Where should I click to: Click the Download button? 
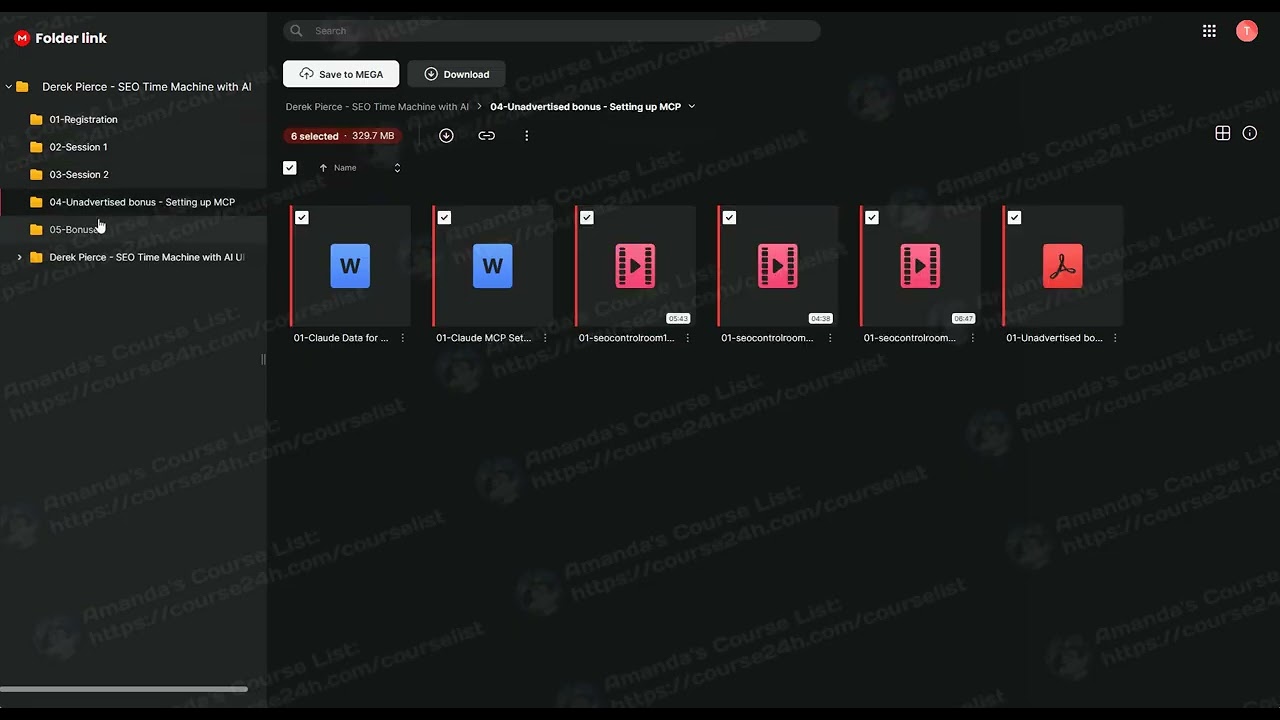pyautogui.click(x=456, y=74)
